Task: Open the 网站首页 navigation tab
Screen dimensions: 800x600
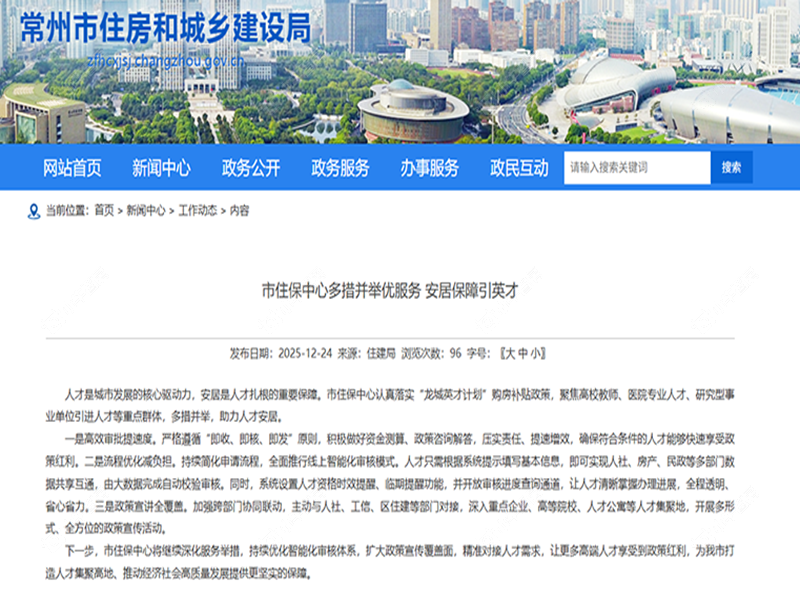Action: (x=72, y=168)
